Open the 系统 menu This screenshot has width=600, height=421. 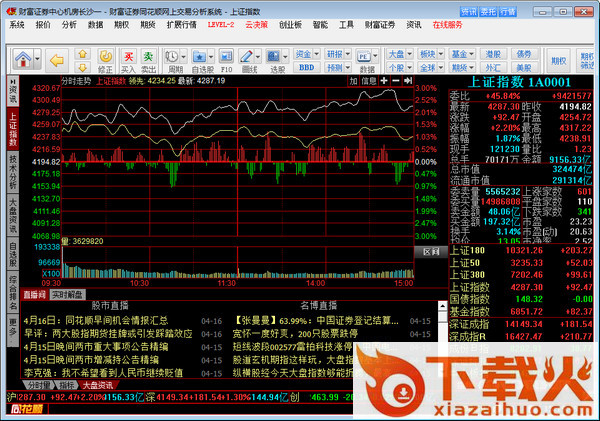pyautogui.click(x=17, y=25)
